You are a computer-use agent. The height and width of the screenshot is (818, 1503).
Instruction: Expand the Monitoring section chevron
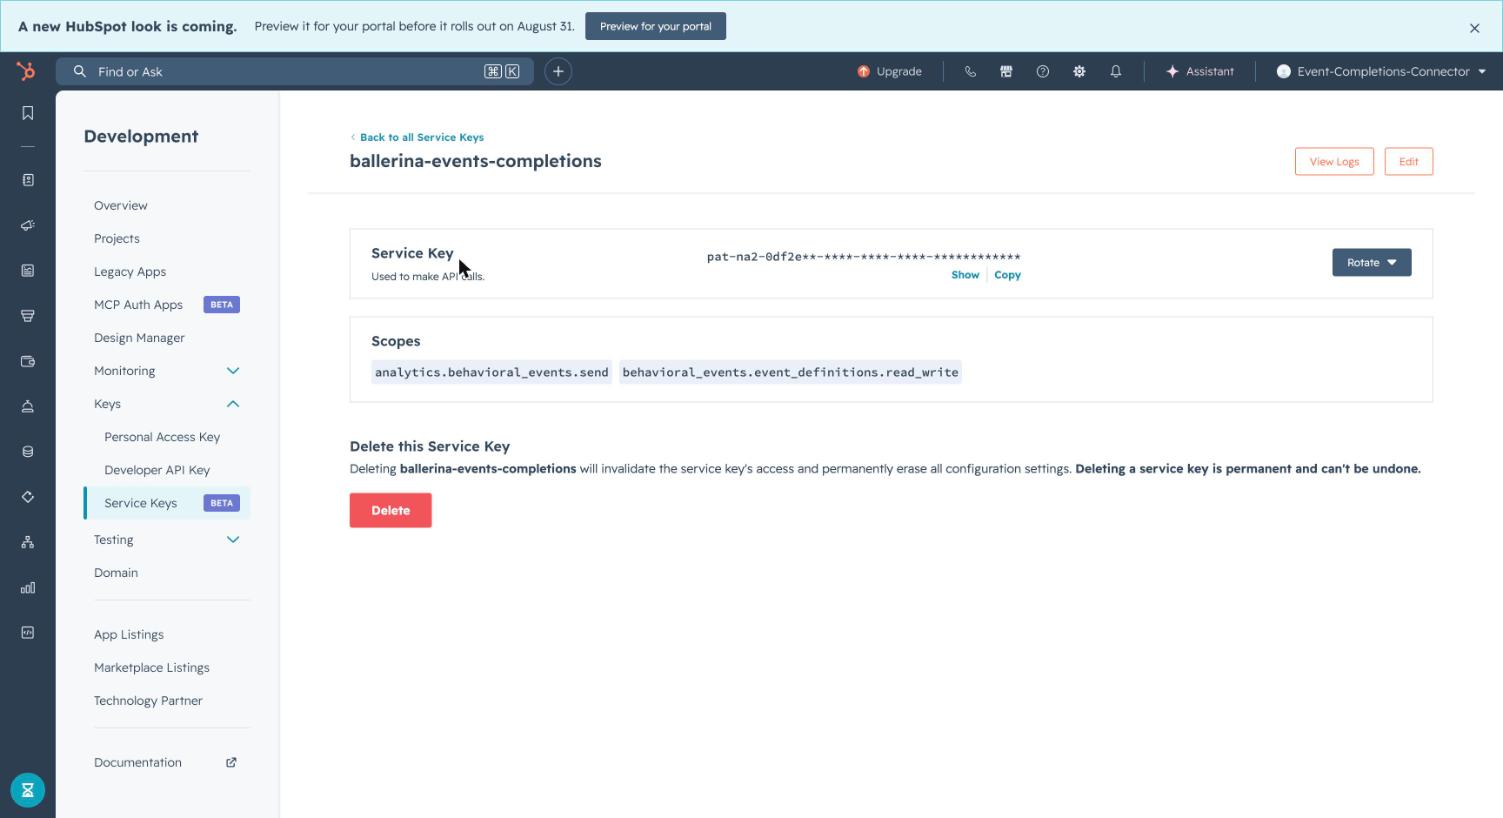(233, 371)
